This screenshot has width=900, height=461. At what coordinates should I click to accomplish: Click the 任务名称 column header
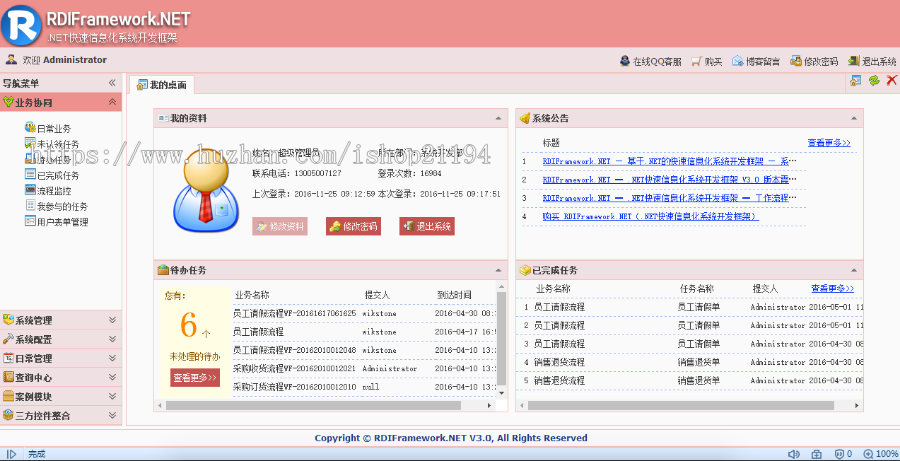pos(697,289)
